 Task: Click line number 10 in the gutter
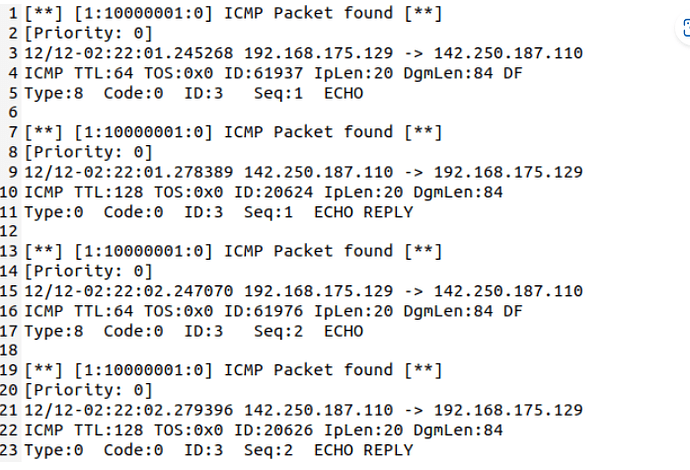9,192
